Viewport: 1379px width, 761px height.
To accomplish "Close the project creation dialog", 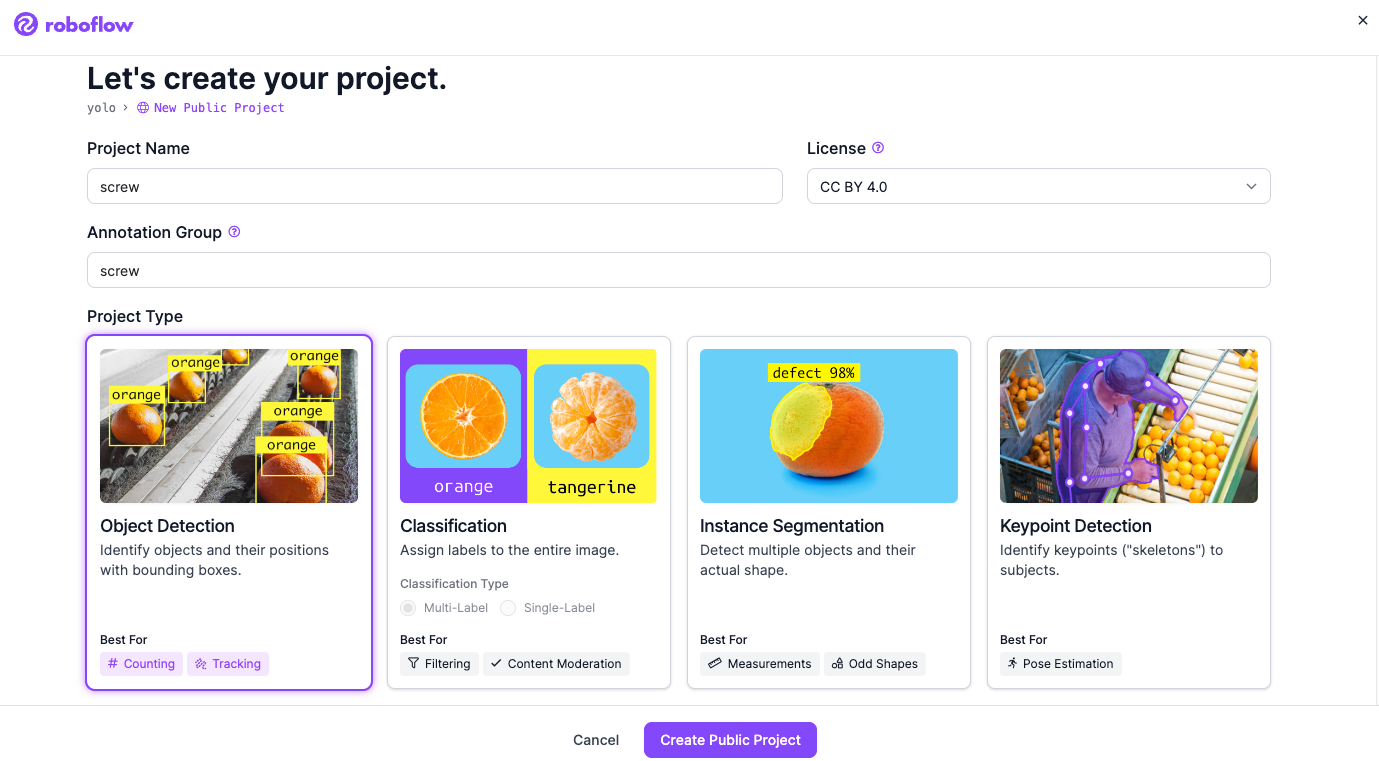I will pyautogui.click(x=1362, y=20).
